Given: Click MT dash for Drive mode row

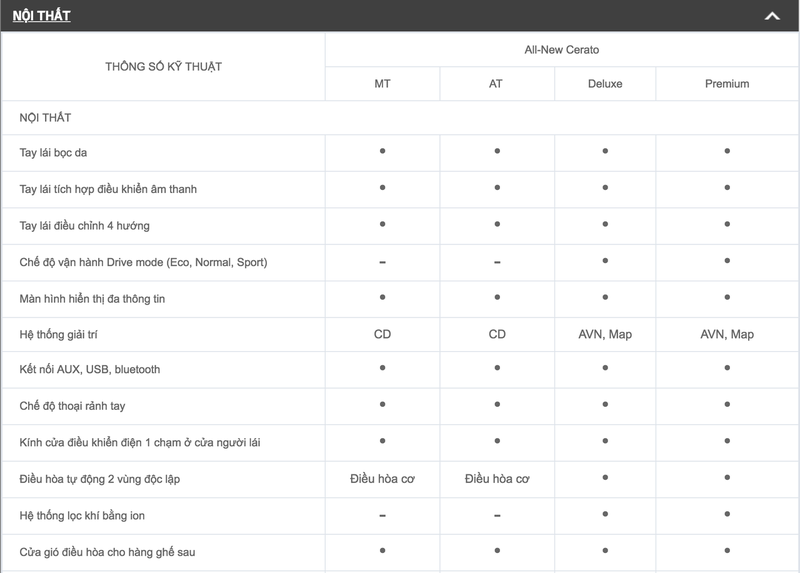Looking at the screenshot, I should point(382,262).
